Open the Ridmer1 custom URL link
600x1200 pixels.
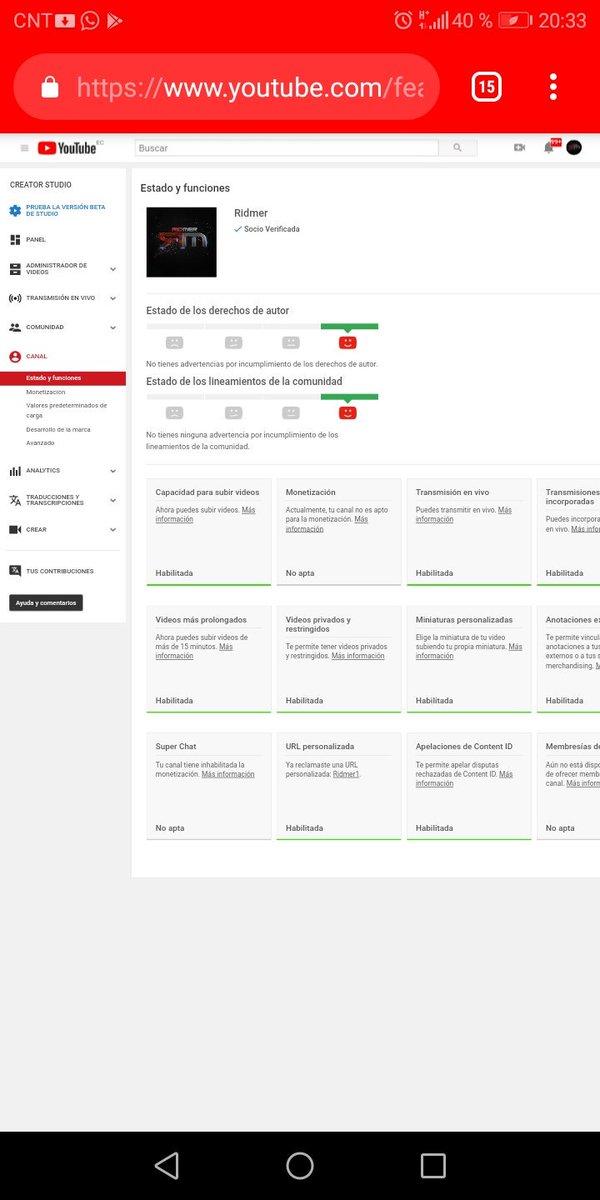346,774
